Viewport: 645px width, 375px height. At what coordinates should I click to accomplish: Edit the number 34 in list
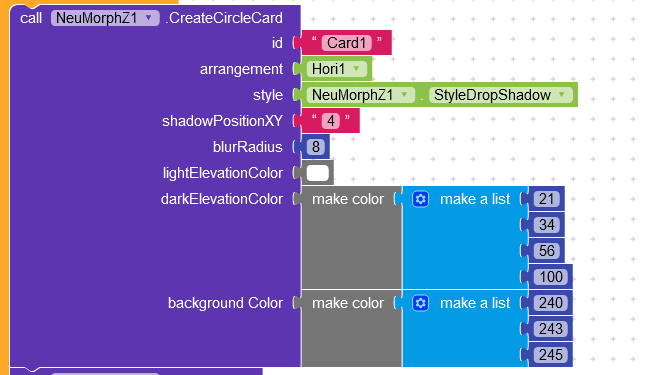546,225
